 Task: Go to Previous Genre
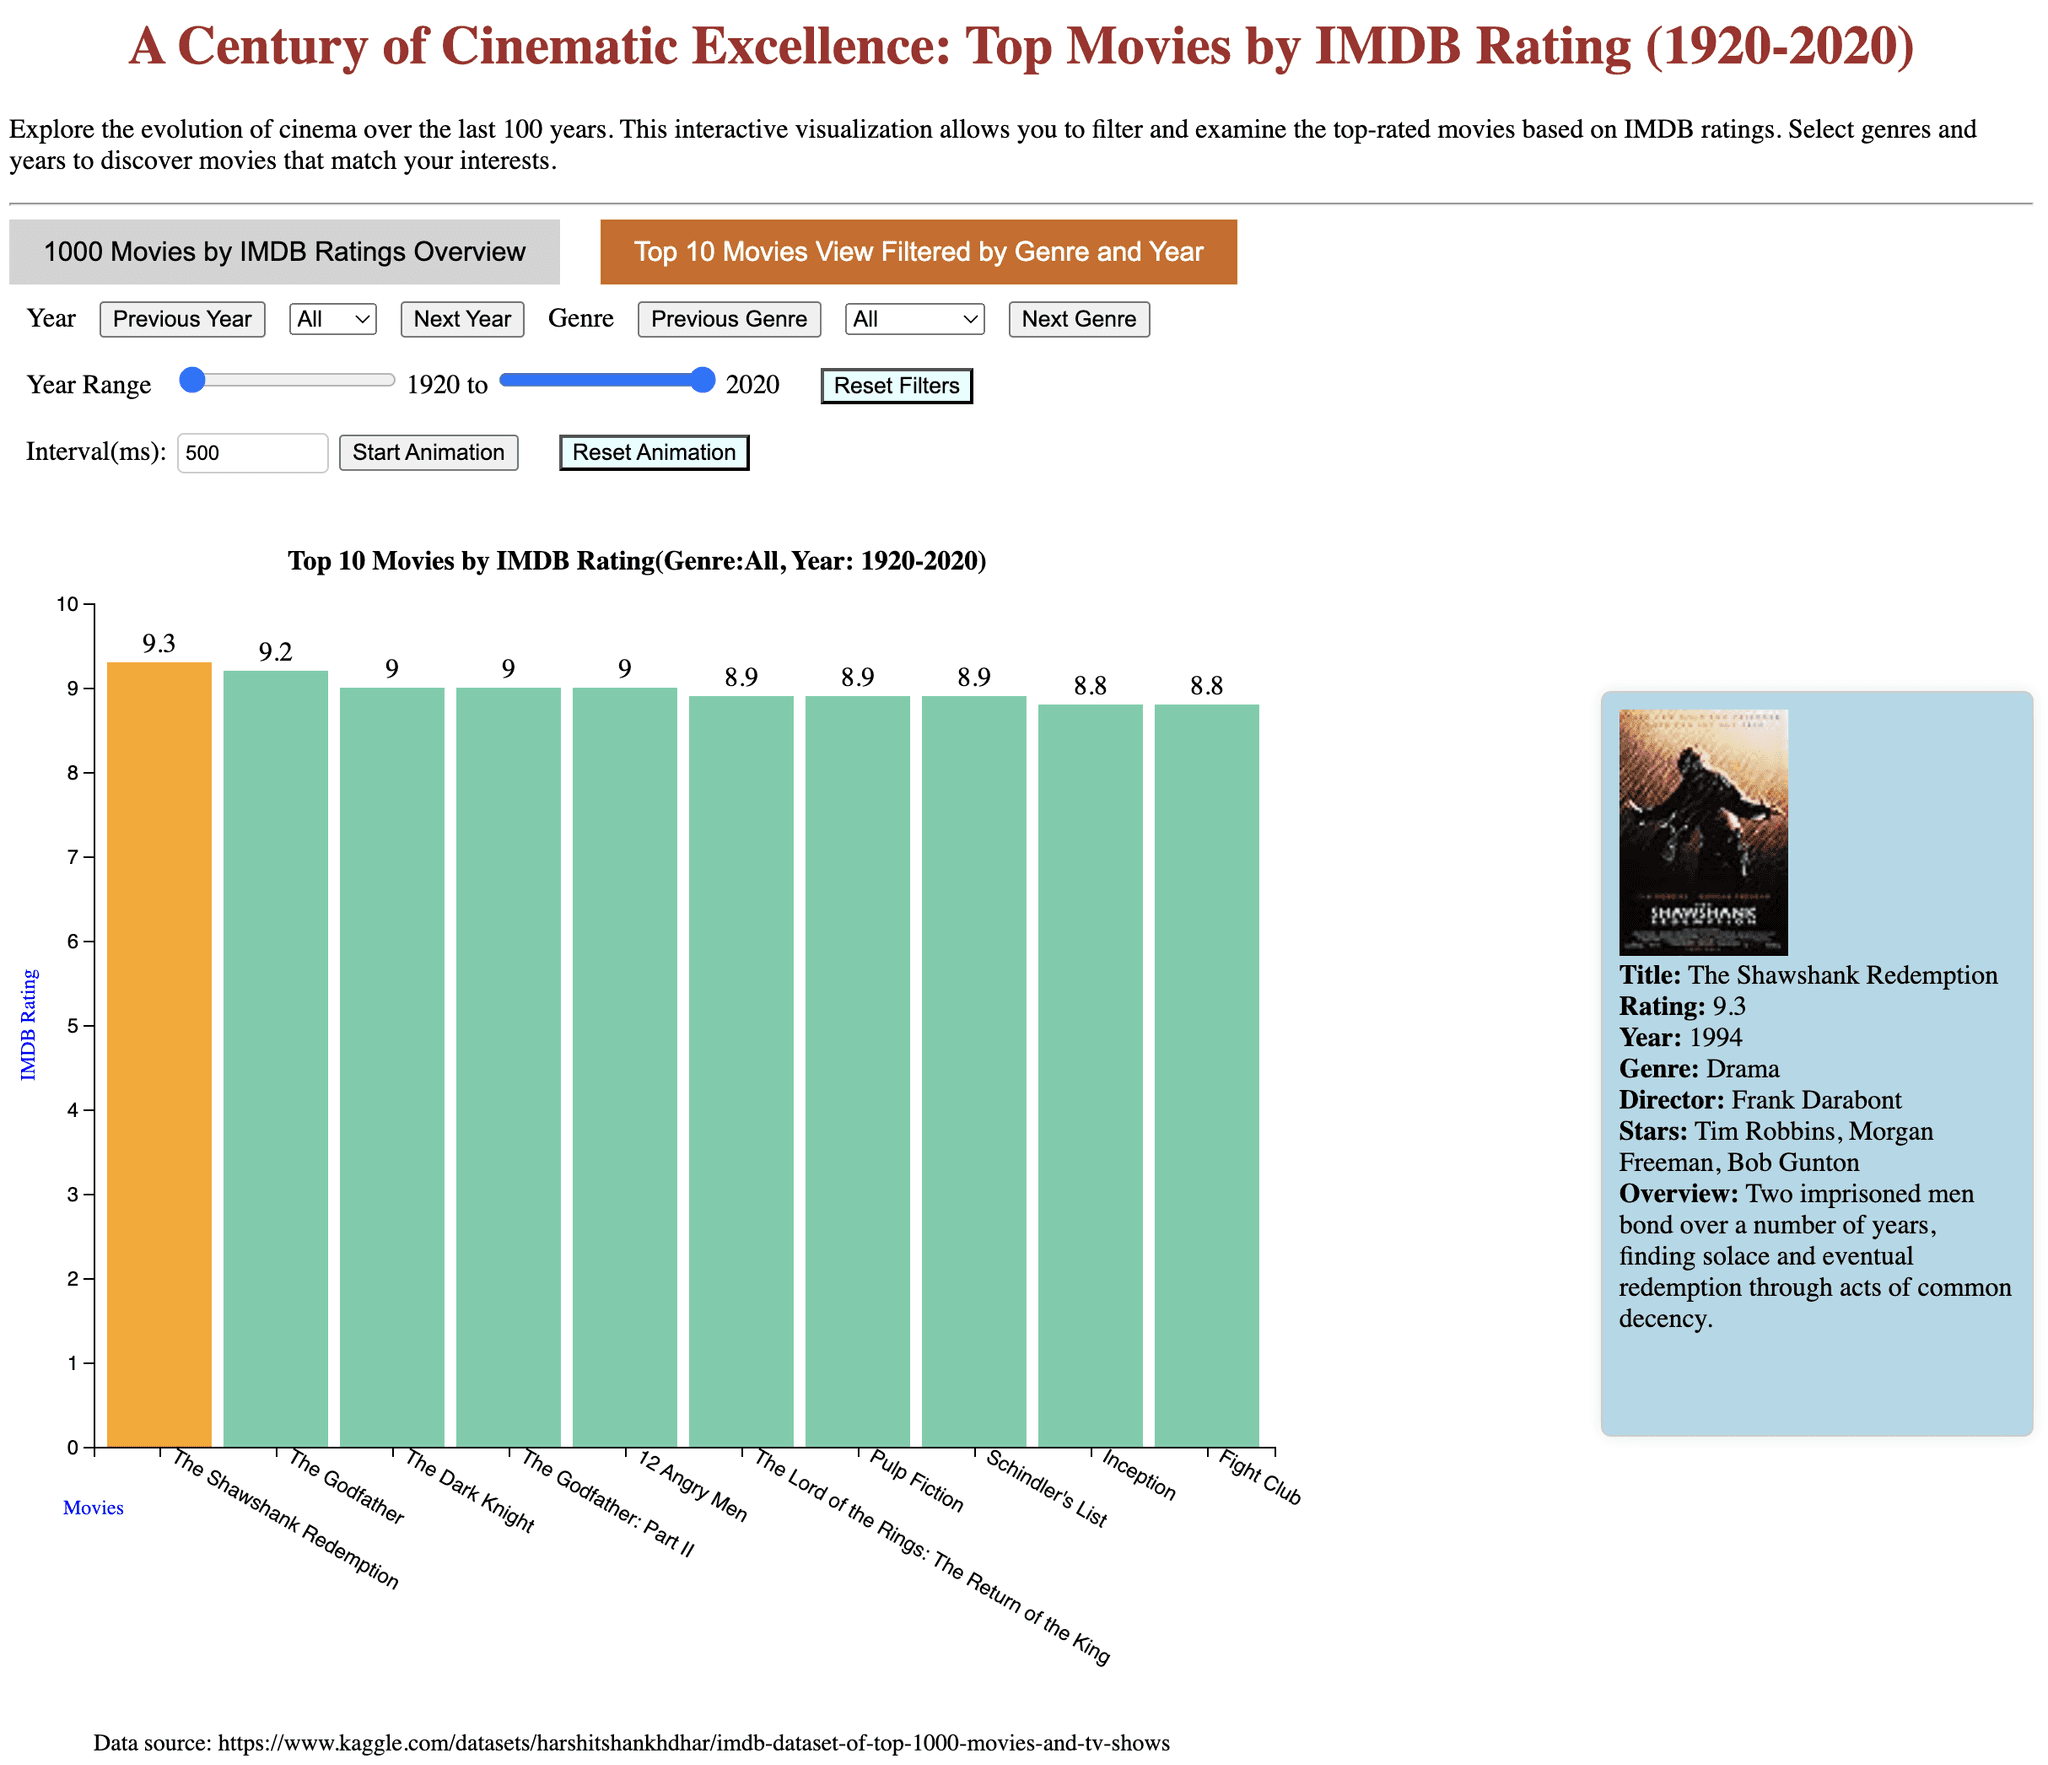point(728,319)
